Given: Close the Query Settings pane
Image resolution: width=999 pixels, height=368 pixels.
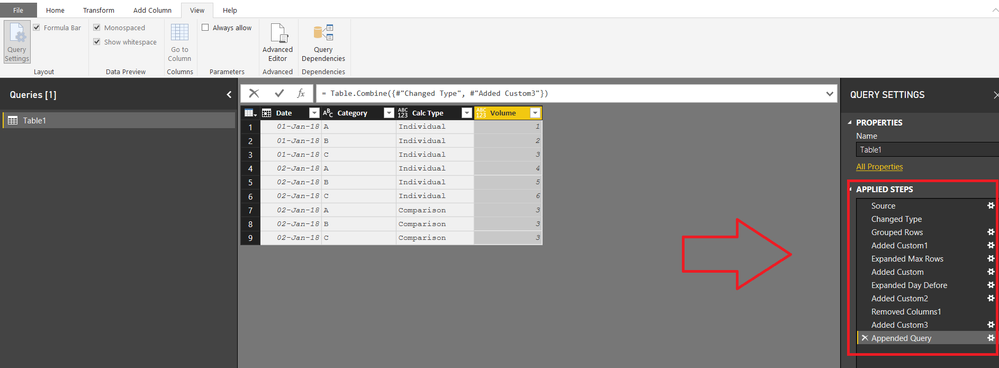Looking at the screenshot, I should (996, 95).
